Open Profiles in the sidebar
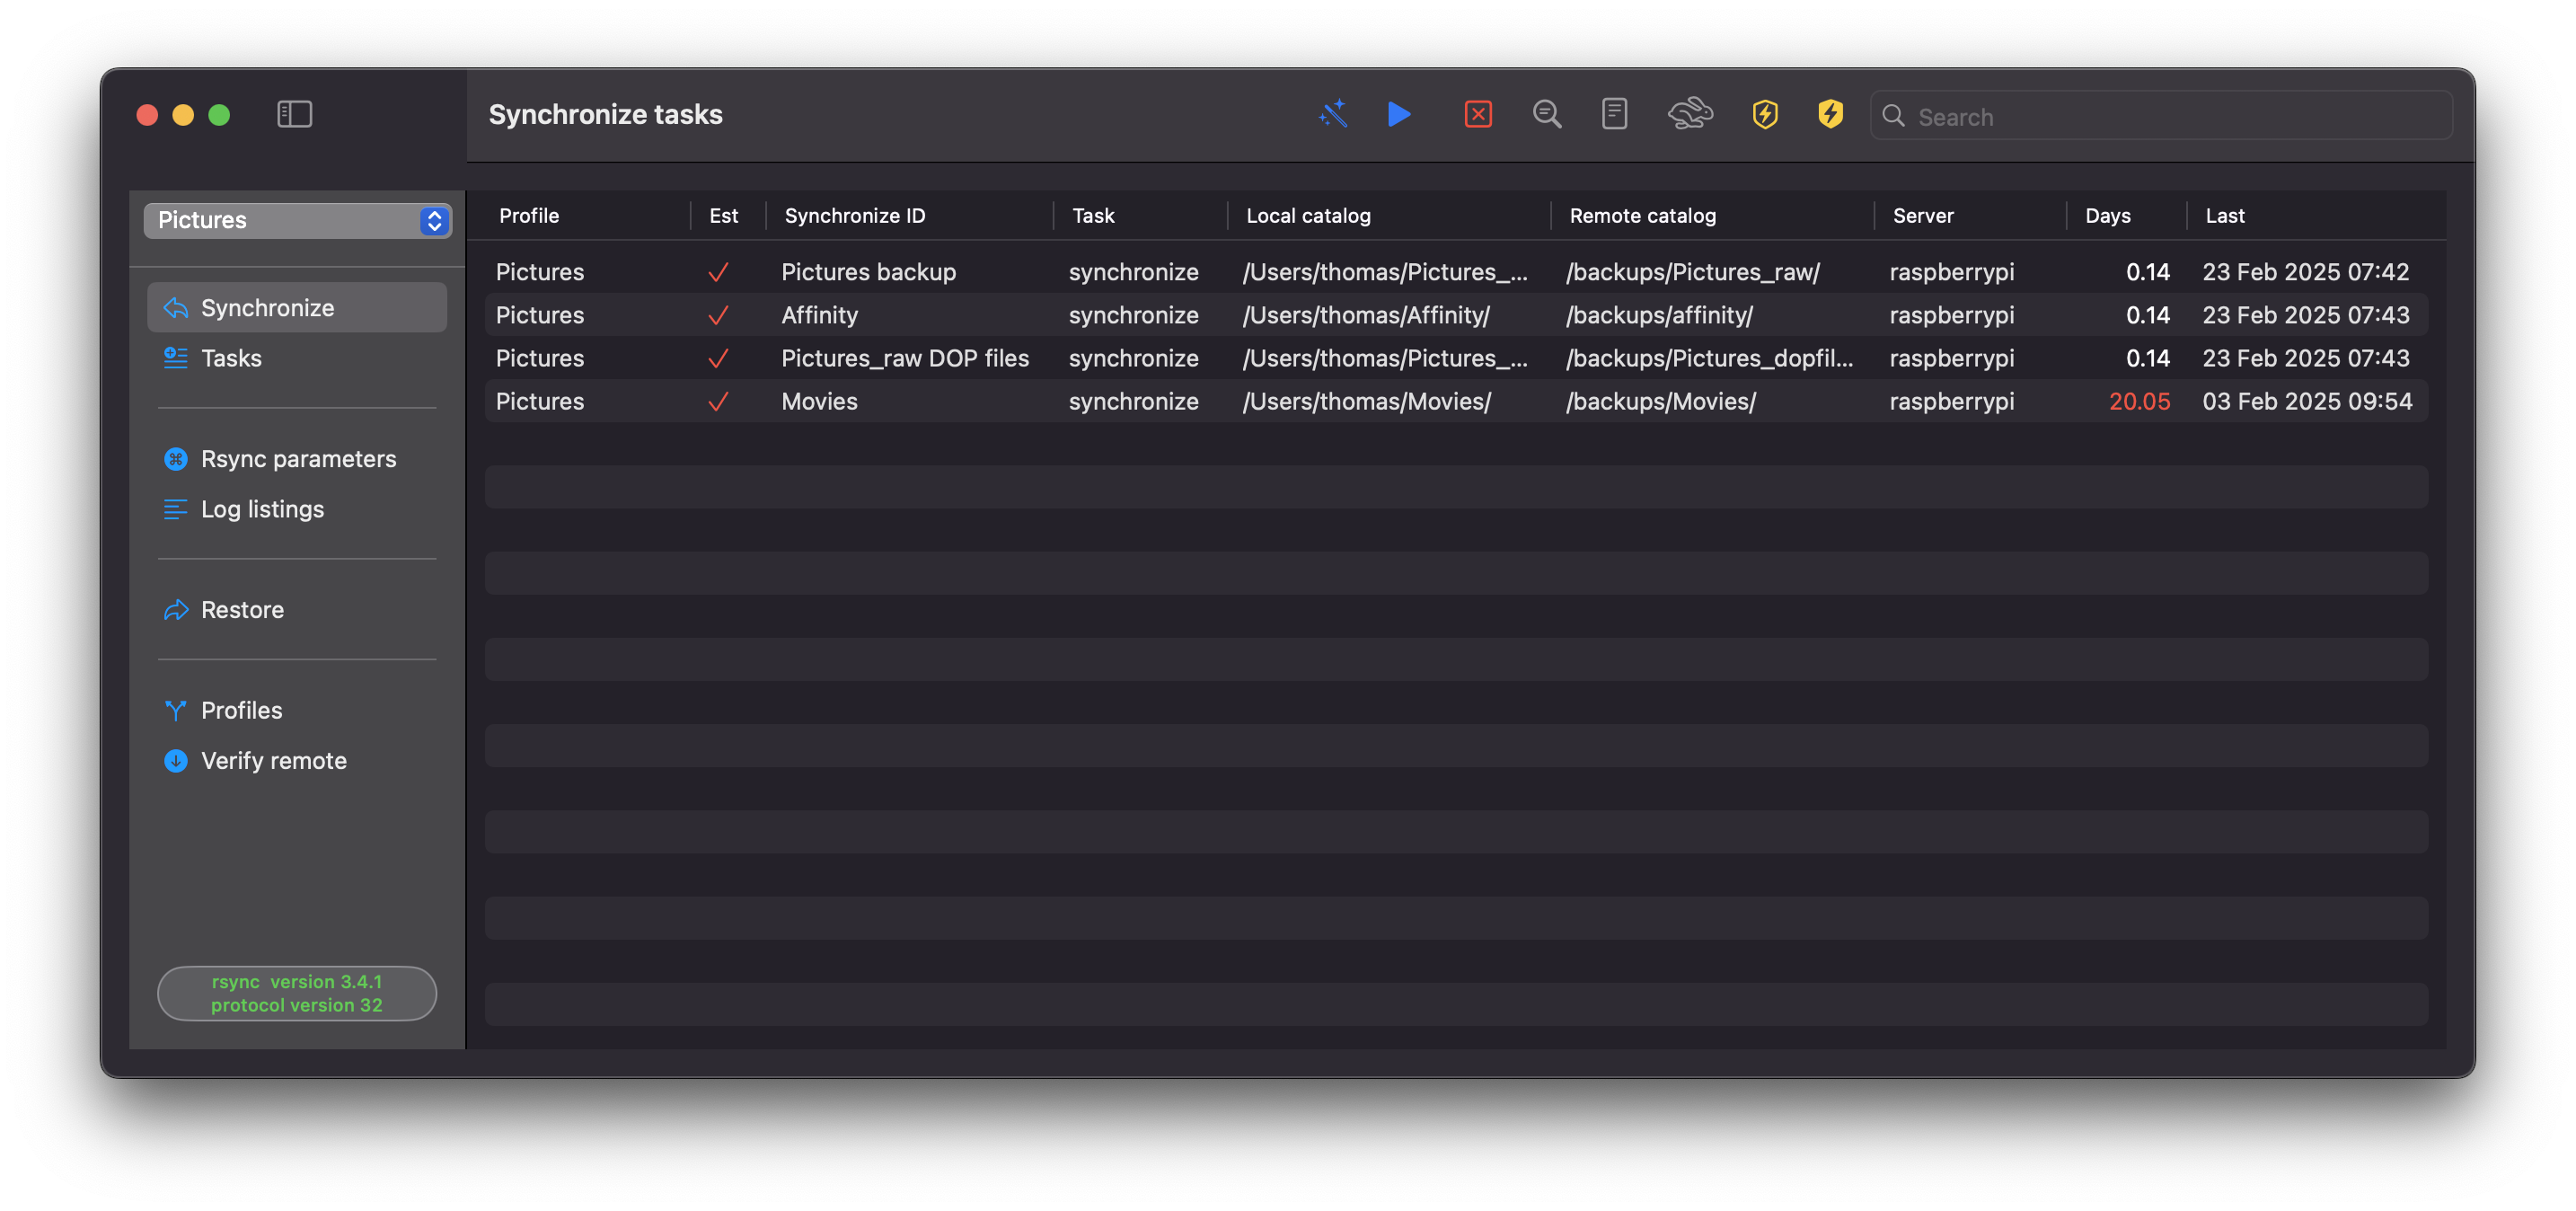This screenshot has height=1211, width=2576. click(x=297, y=709)
